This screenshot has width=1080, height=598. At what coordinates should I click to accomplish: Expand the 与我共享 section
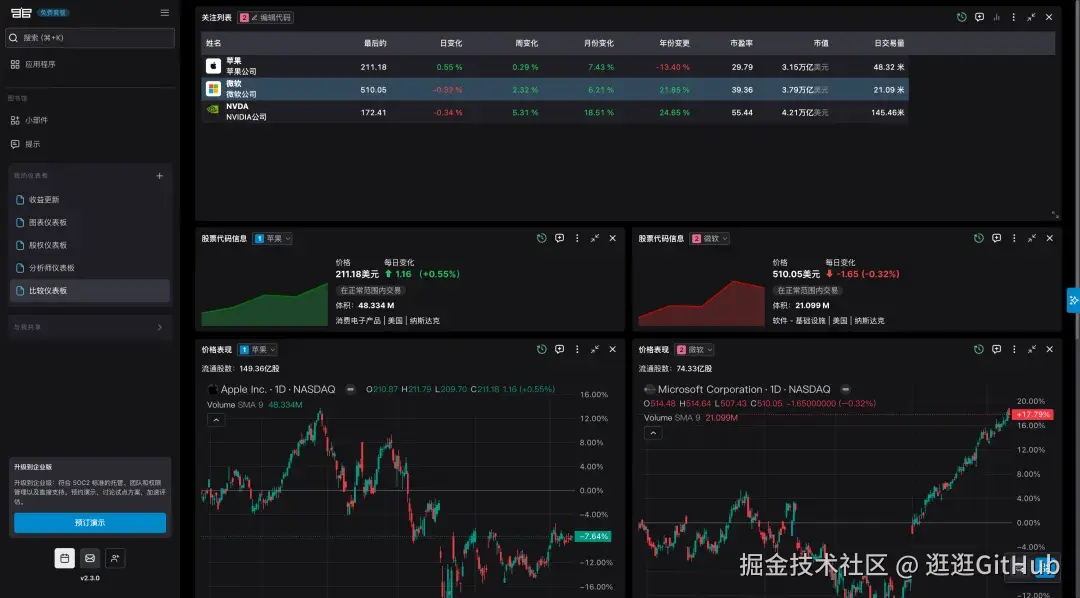(90, 327)
